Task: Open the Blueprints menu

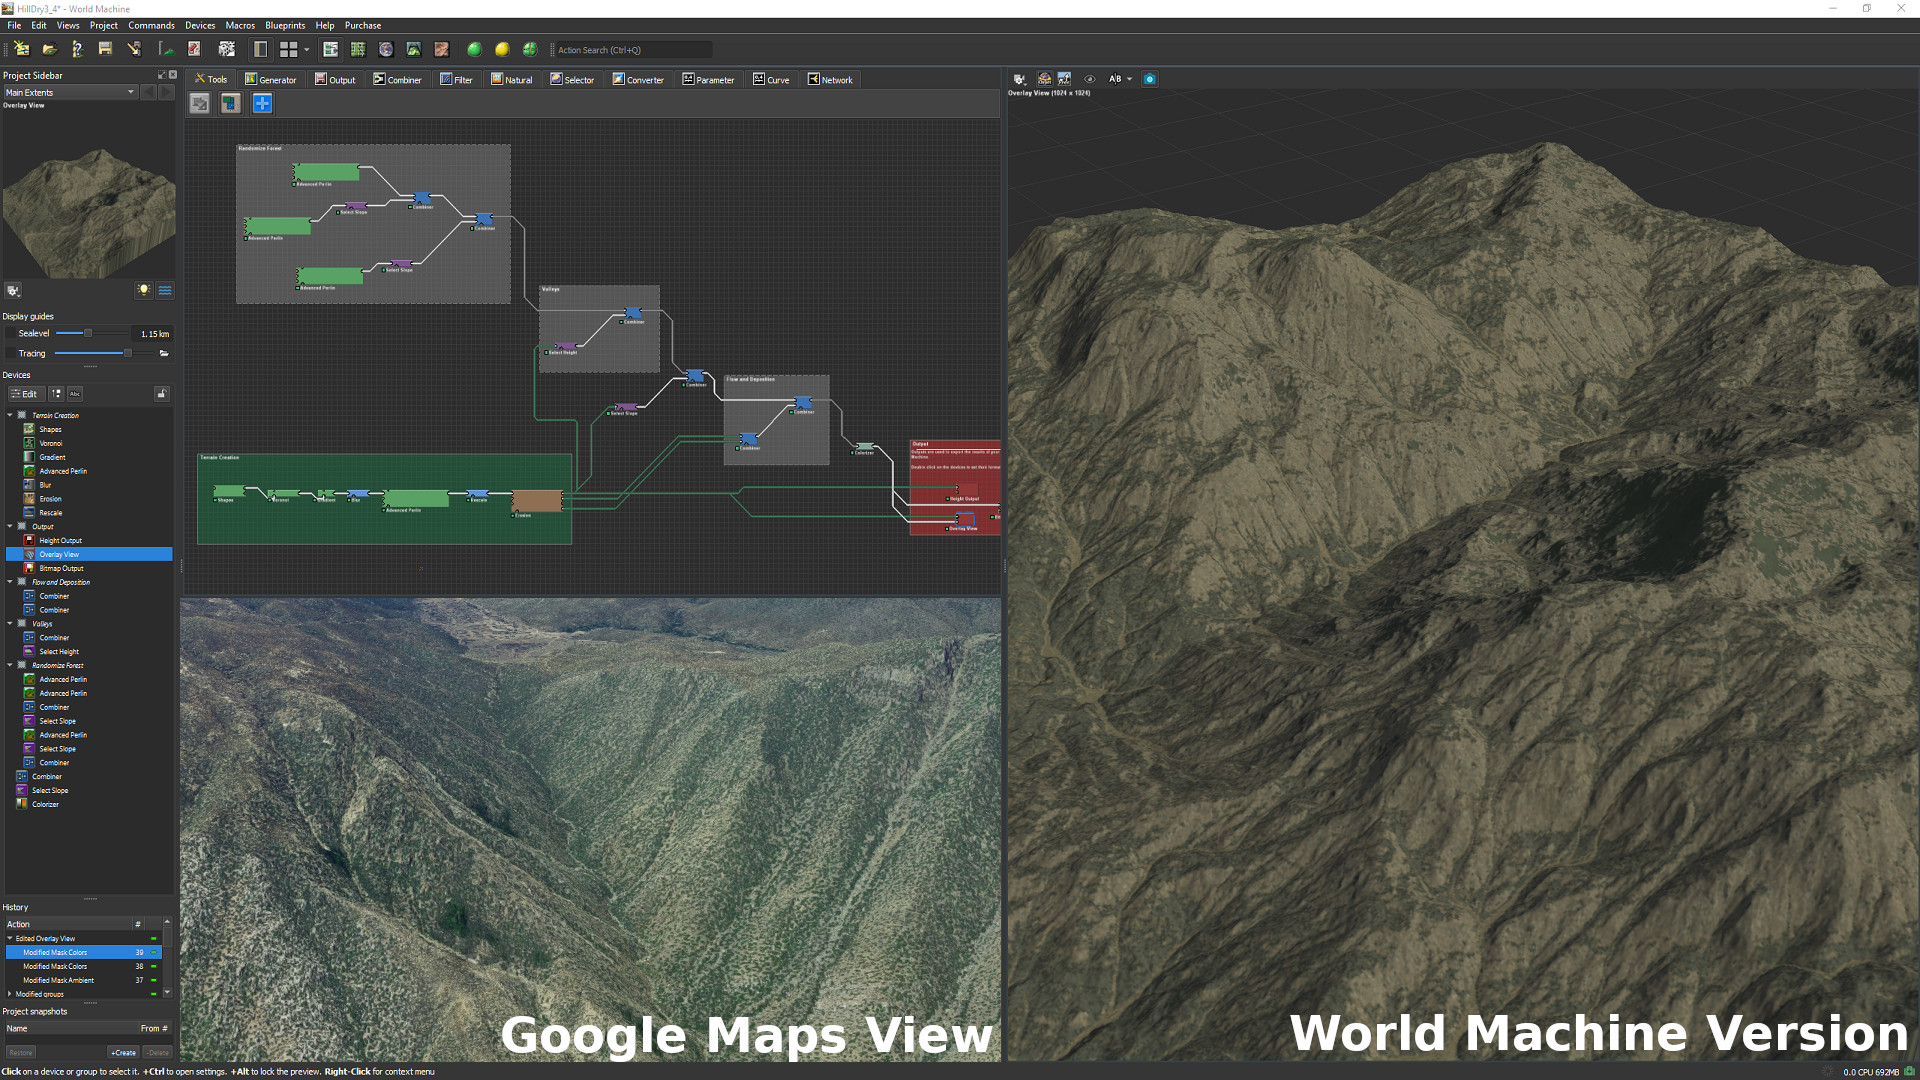Action: [x=285, y=25]
